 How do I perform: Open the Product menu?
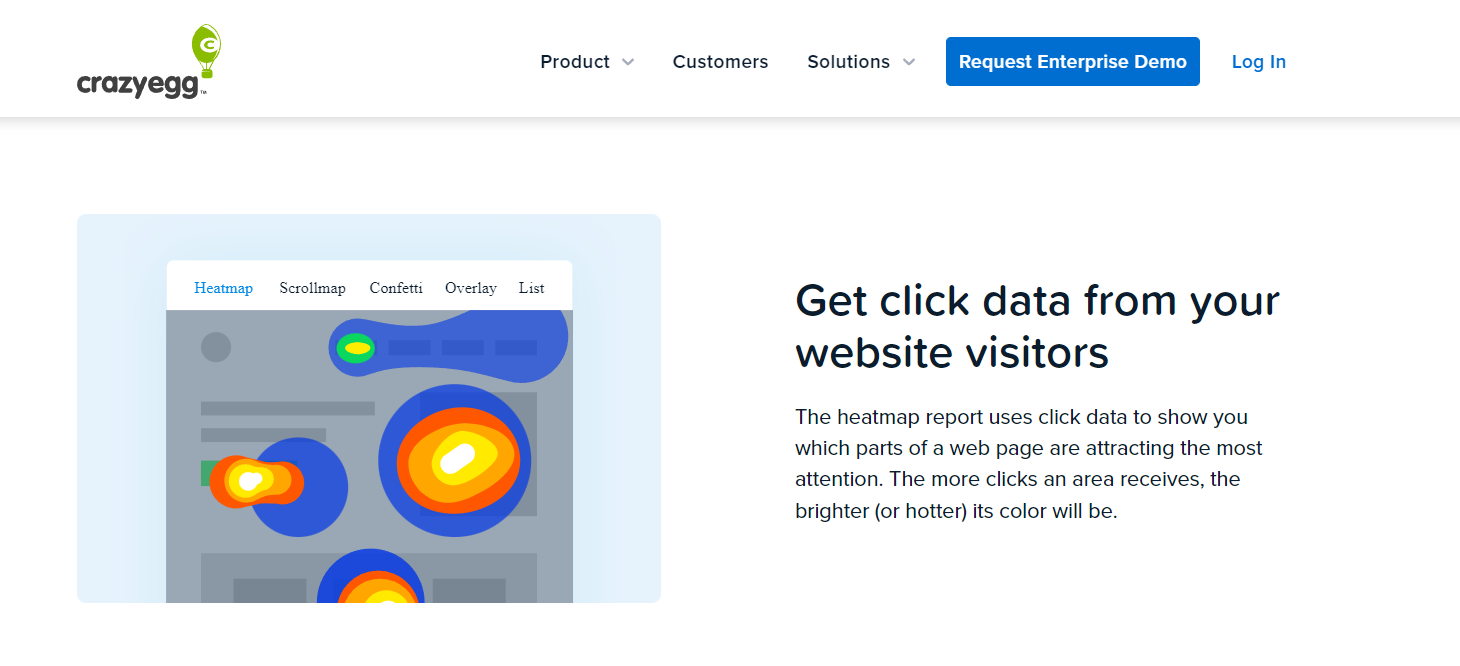(x=575, y=62)
